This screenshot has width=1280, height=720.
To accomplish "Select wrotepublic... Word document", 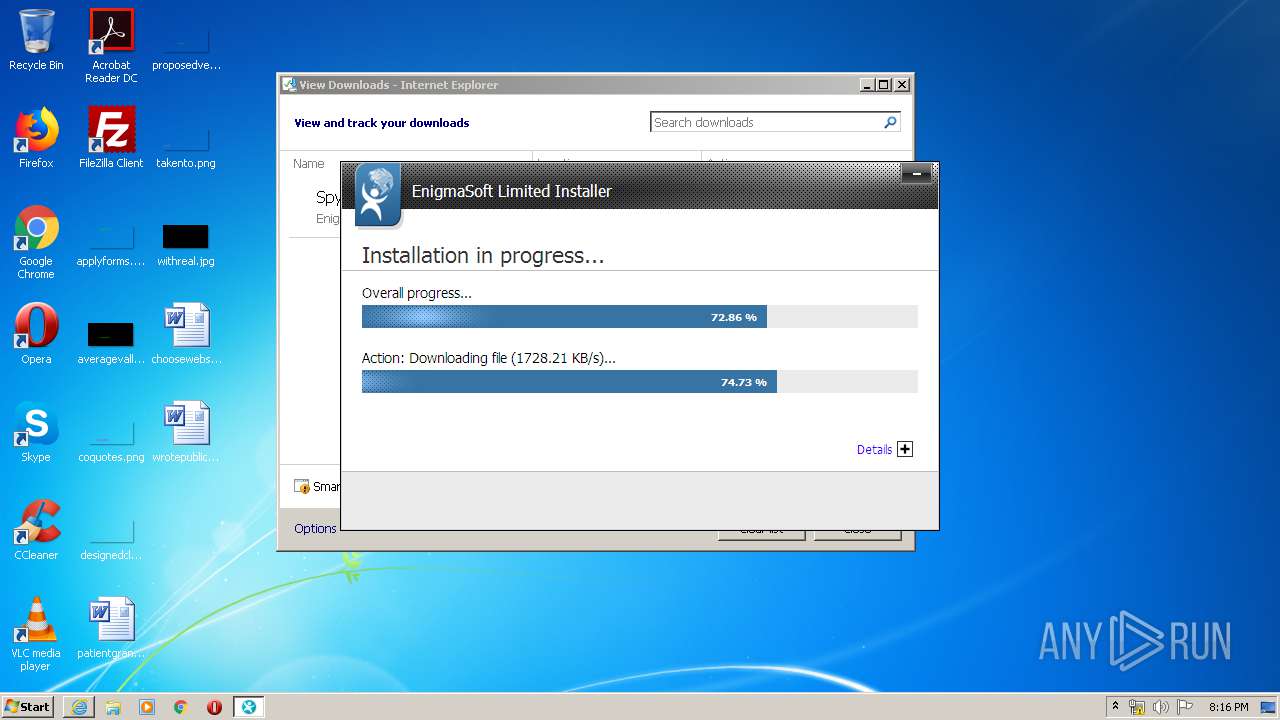I will click(186, 432).
